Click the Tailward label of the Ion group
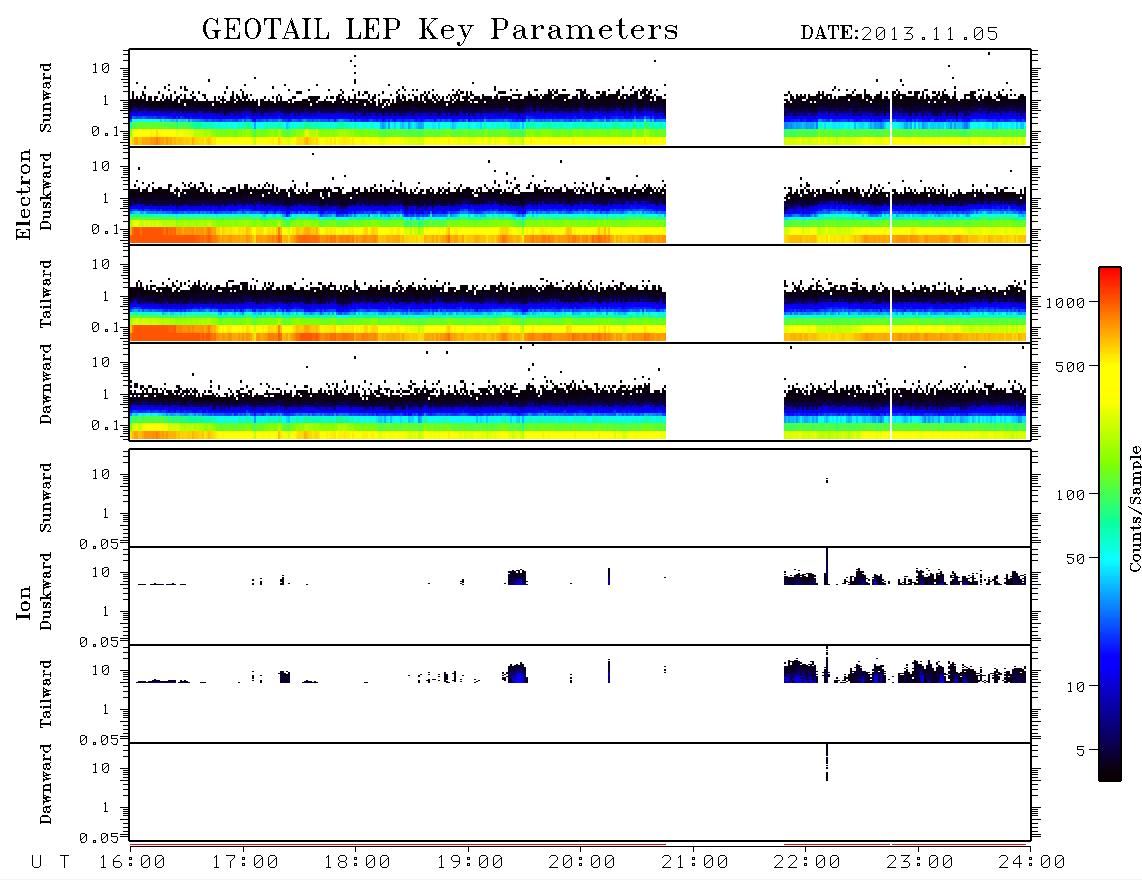 [x=46, y=694]
